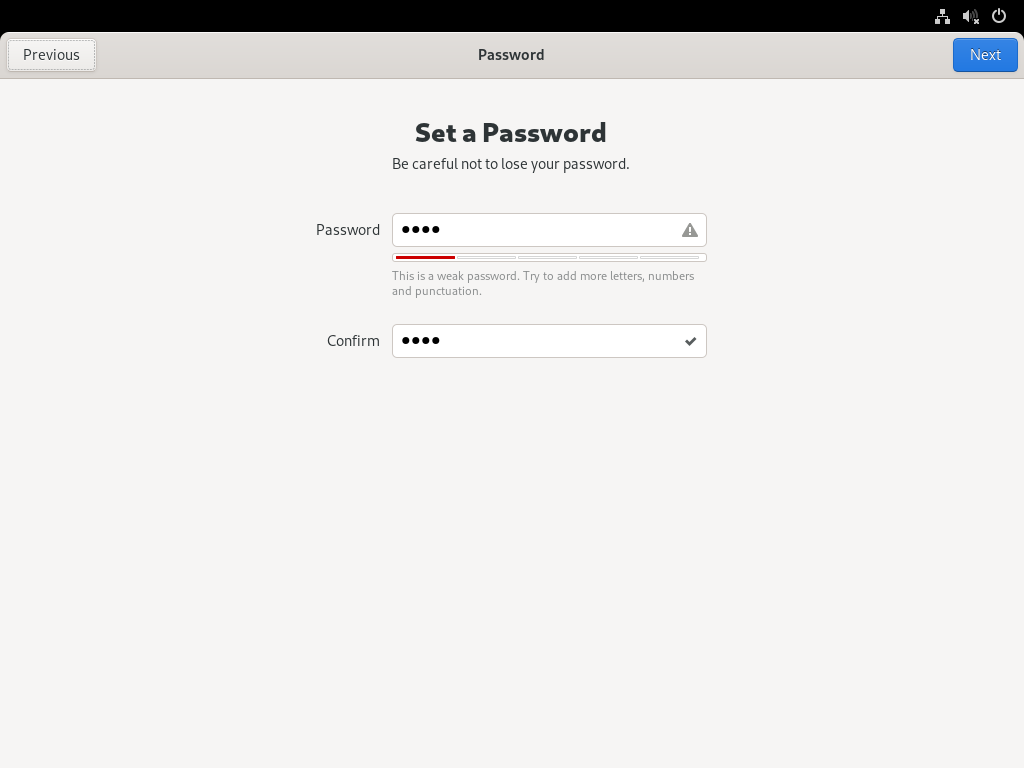Click the "Confirm" field label
The height and width of the screenshot is (768, 1024).
353,341
